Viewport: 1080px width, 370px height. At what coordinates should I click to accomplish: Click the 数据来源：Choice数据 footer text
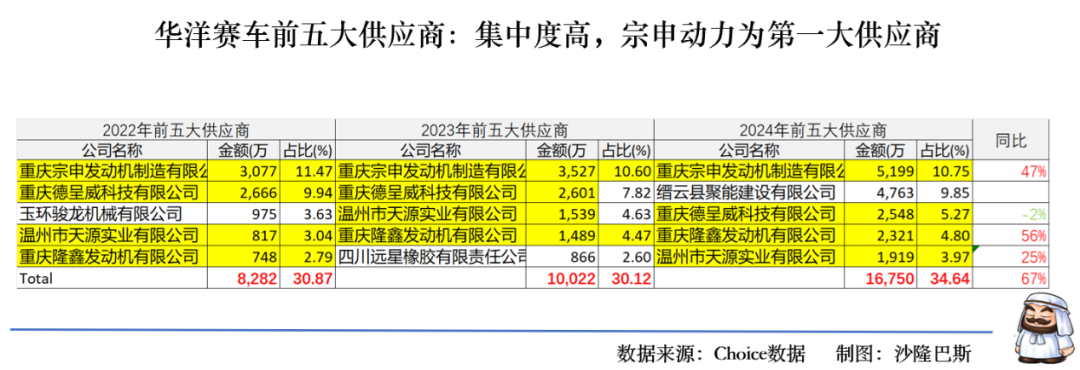click(712, 354)
